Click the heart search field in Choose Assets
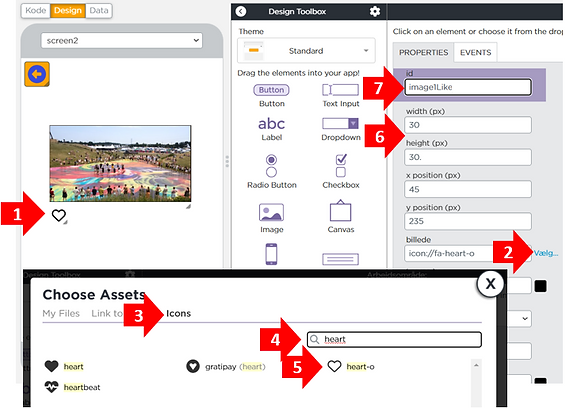 394,339
